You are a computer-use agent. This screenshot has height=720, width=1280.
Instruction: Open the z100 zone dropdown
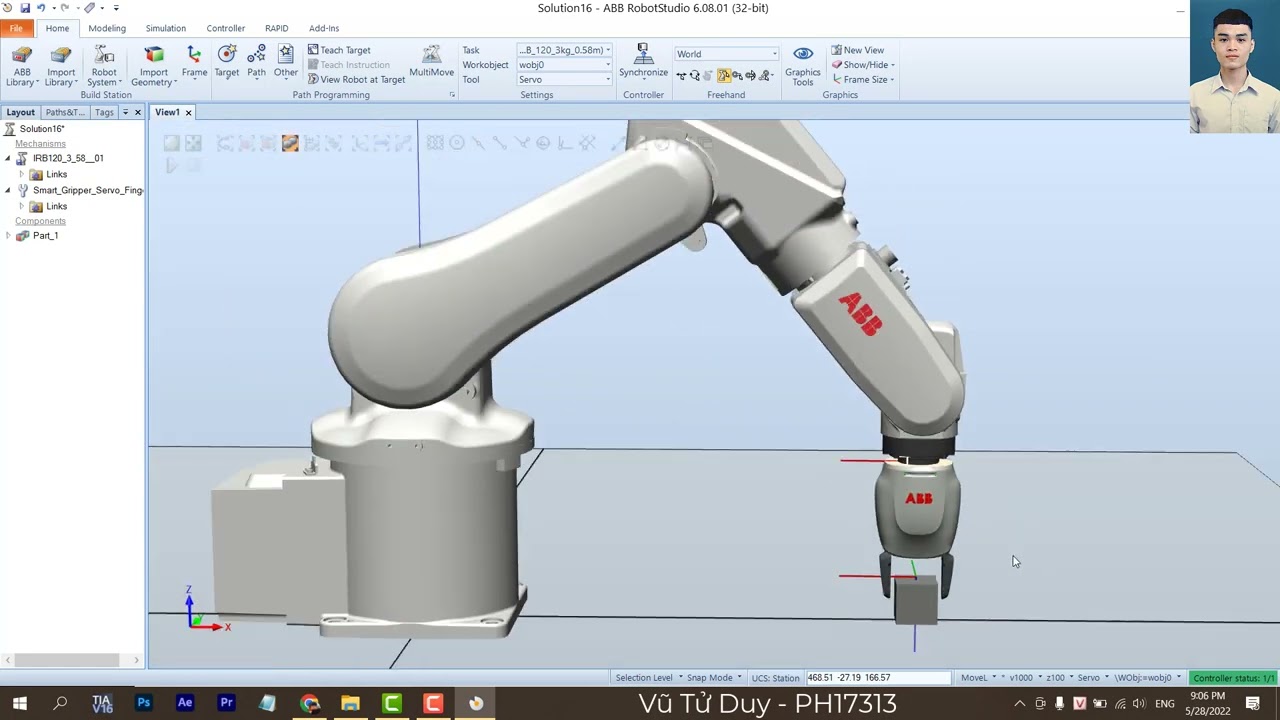[1059, 678]
